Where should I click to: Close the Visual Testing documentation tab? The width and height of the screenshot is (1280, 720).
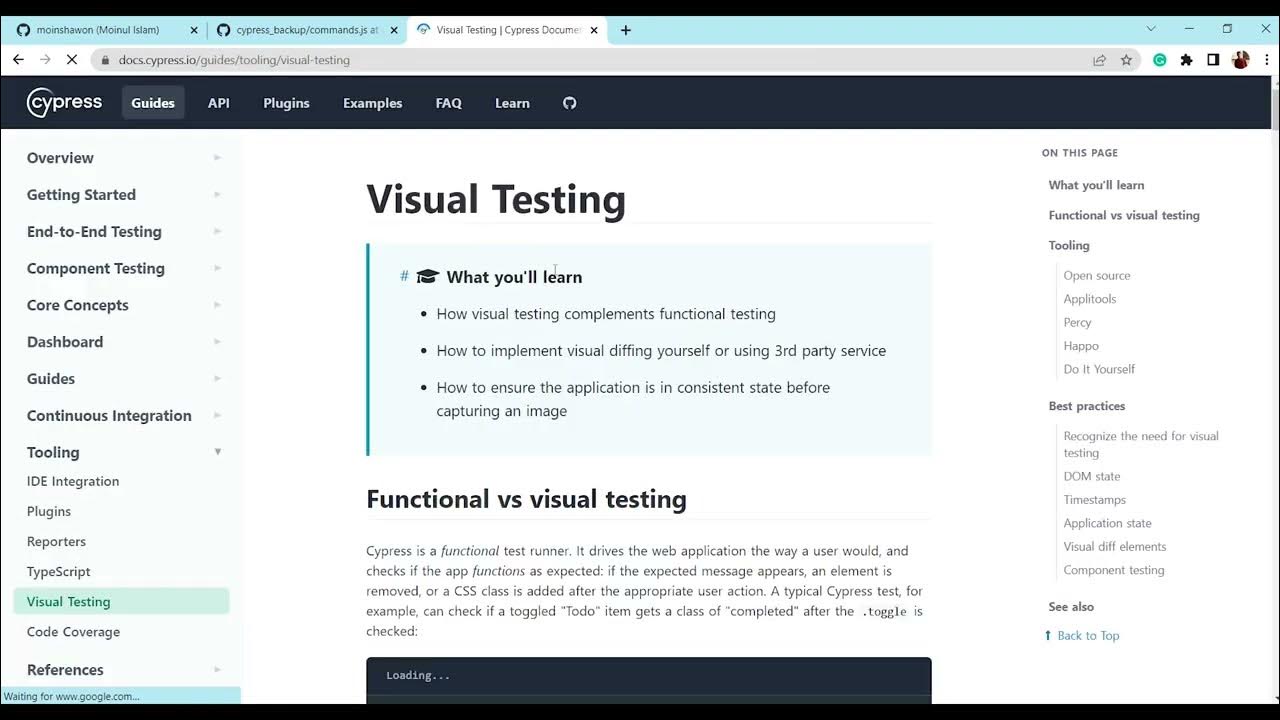coord(594,30)
